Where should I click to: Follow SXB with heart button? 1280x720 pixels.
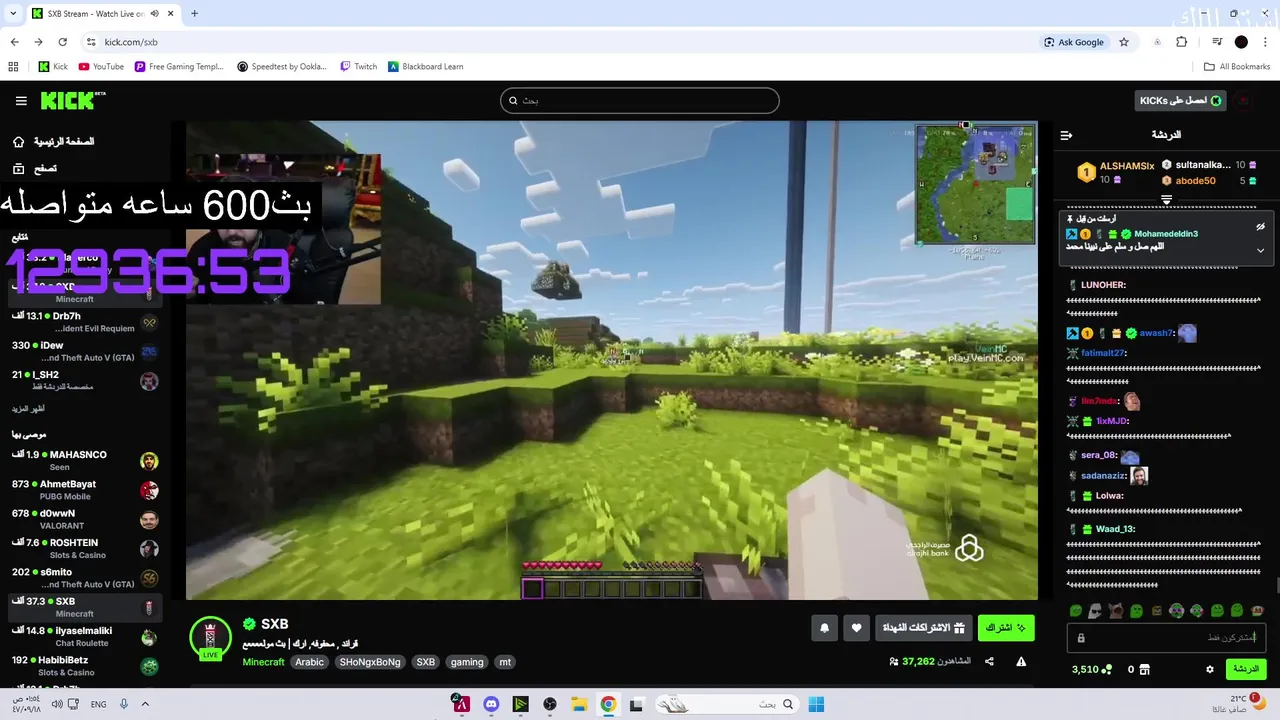pos(856,628)
